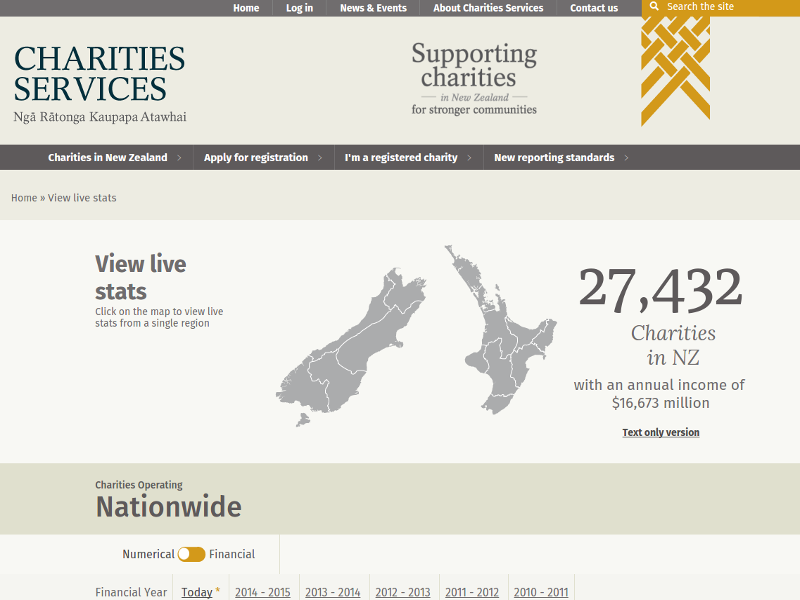The width and height of the screenshot is (800, 600).
Task: Toggle the Numerical/Financial switch
Action: 191,554
